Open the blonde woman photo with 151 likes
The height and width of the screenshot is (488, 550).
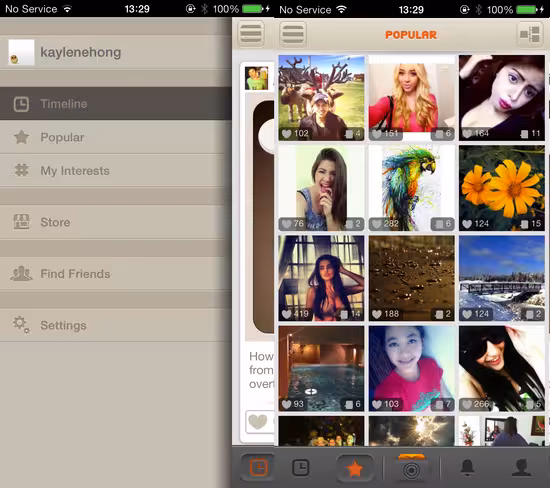pos(411,98)
